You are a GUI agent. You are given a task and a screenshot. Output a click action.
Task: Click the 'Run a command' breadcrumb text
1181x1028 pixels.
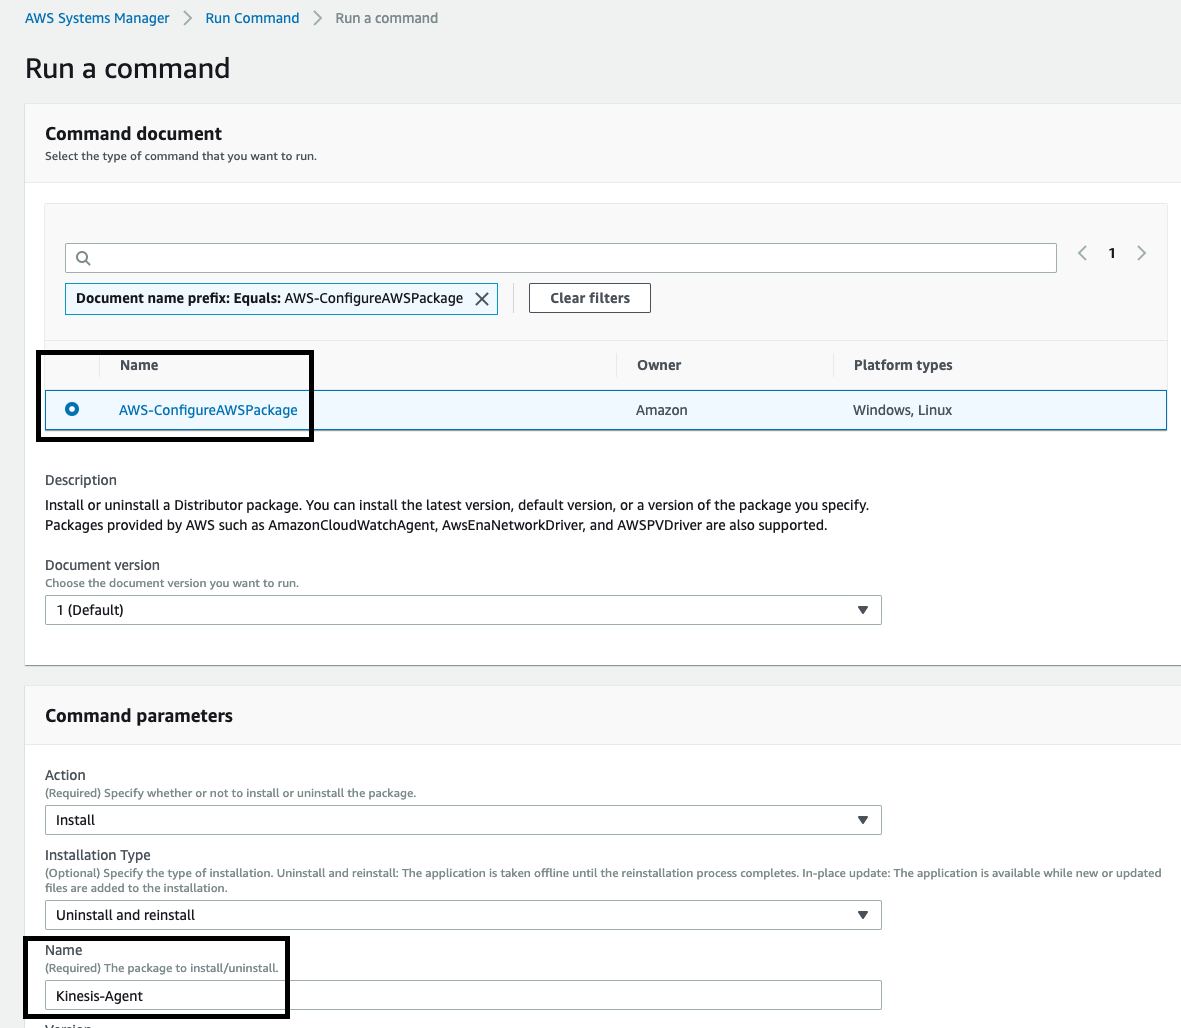386,18
